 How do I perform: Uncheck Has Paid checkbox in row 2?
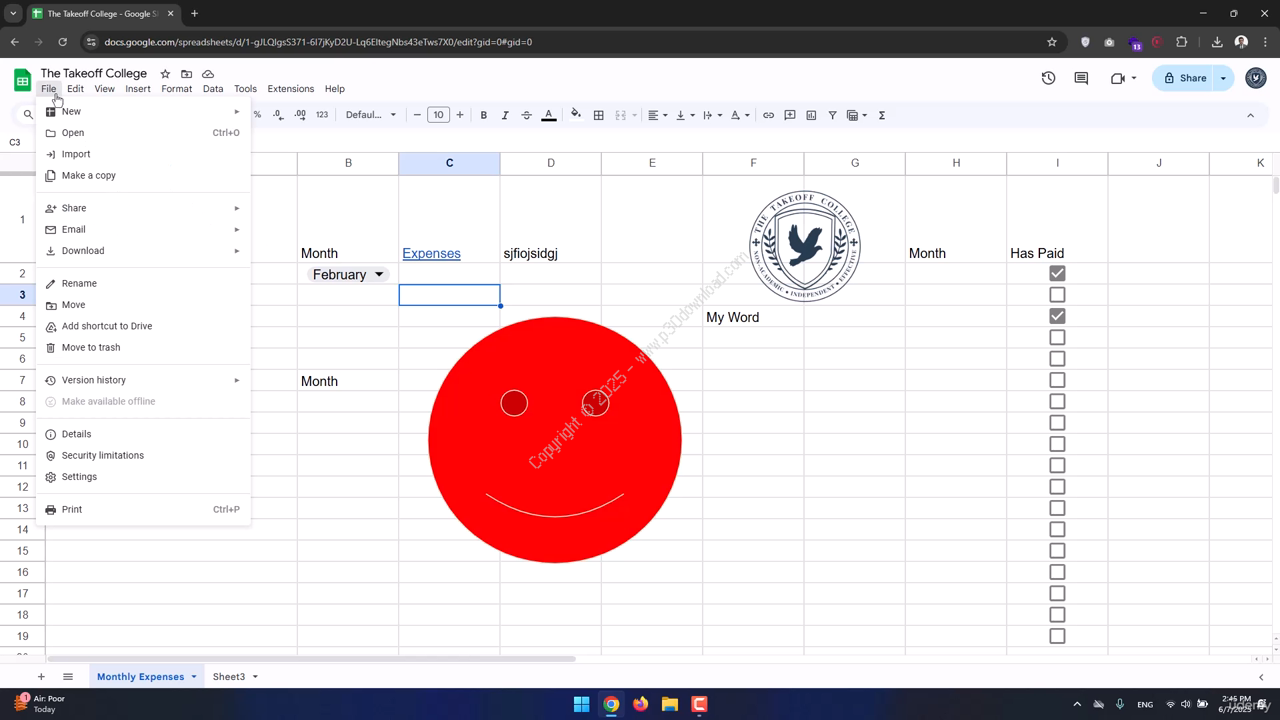[1057, 274]
